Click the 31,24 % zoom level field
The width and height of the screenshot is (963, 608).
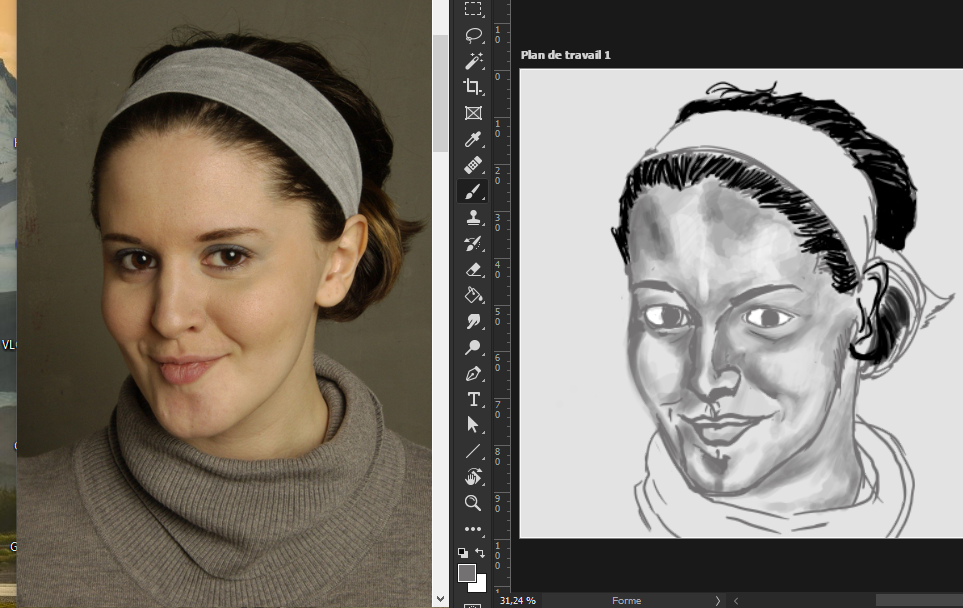pyautogui.click(x=517, y=600)
